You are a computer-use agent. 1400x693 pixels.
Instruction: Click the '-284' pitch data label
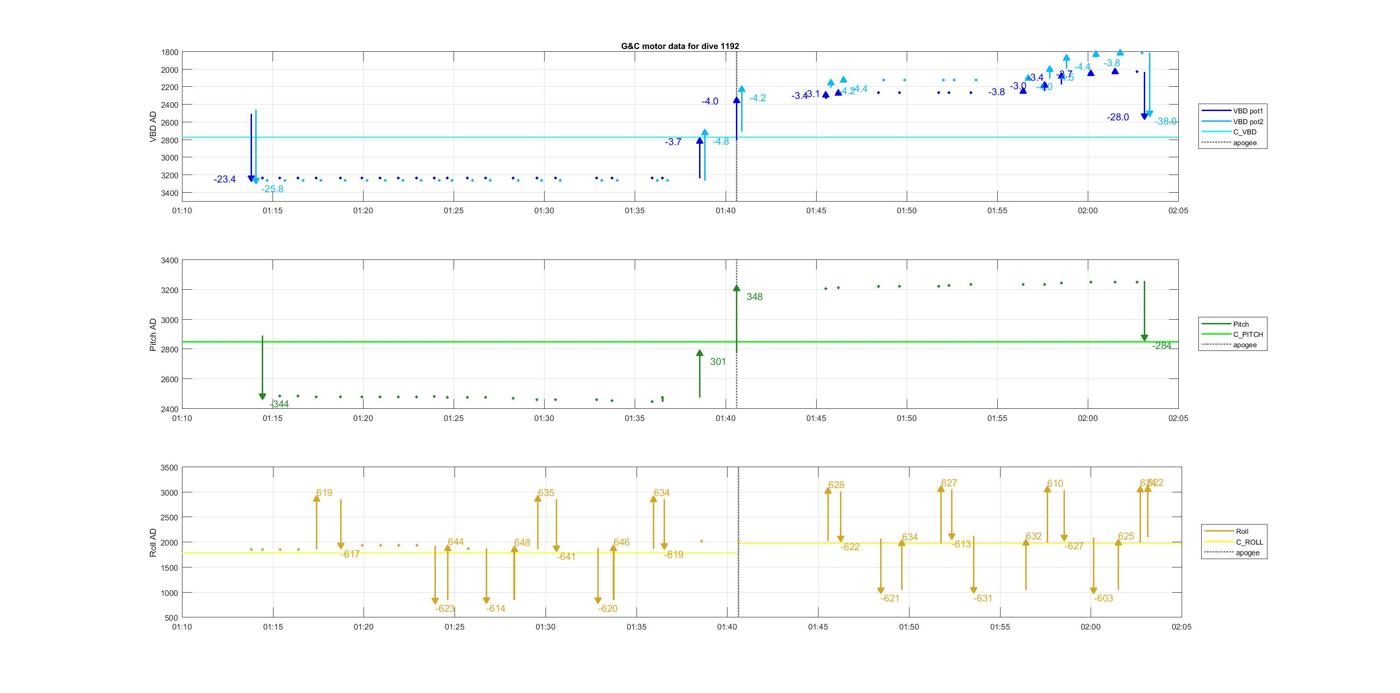(1161, 346)
